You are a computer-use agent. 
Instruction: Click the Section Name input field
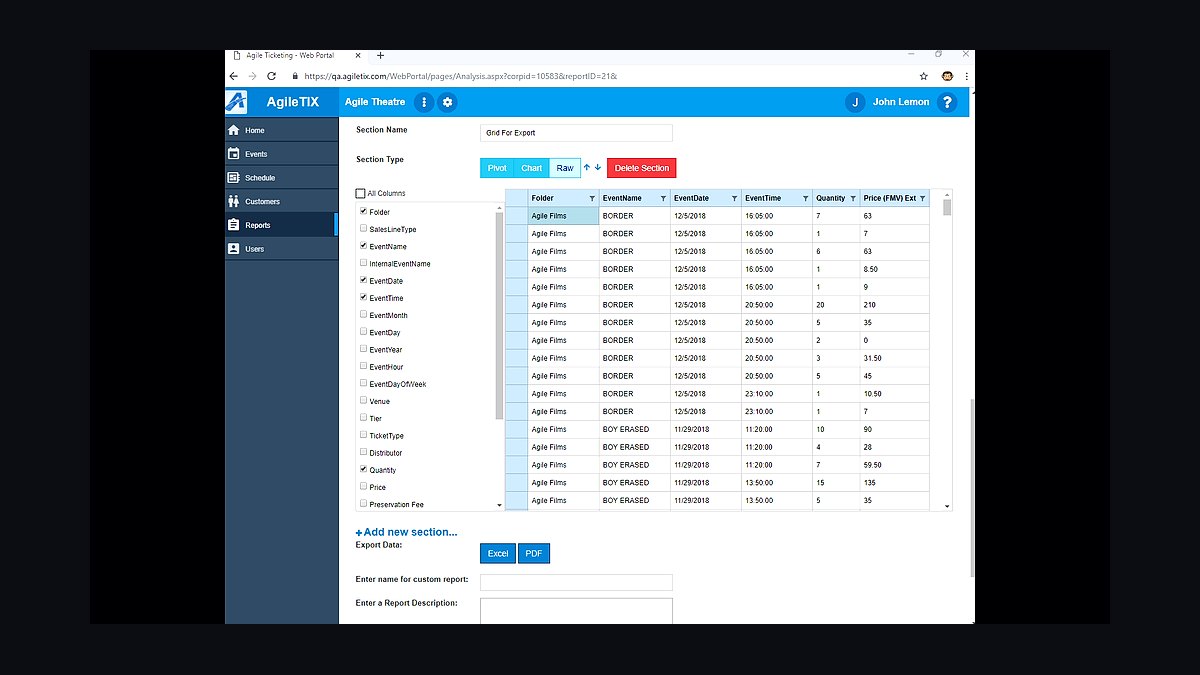[576, 132]
